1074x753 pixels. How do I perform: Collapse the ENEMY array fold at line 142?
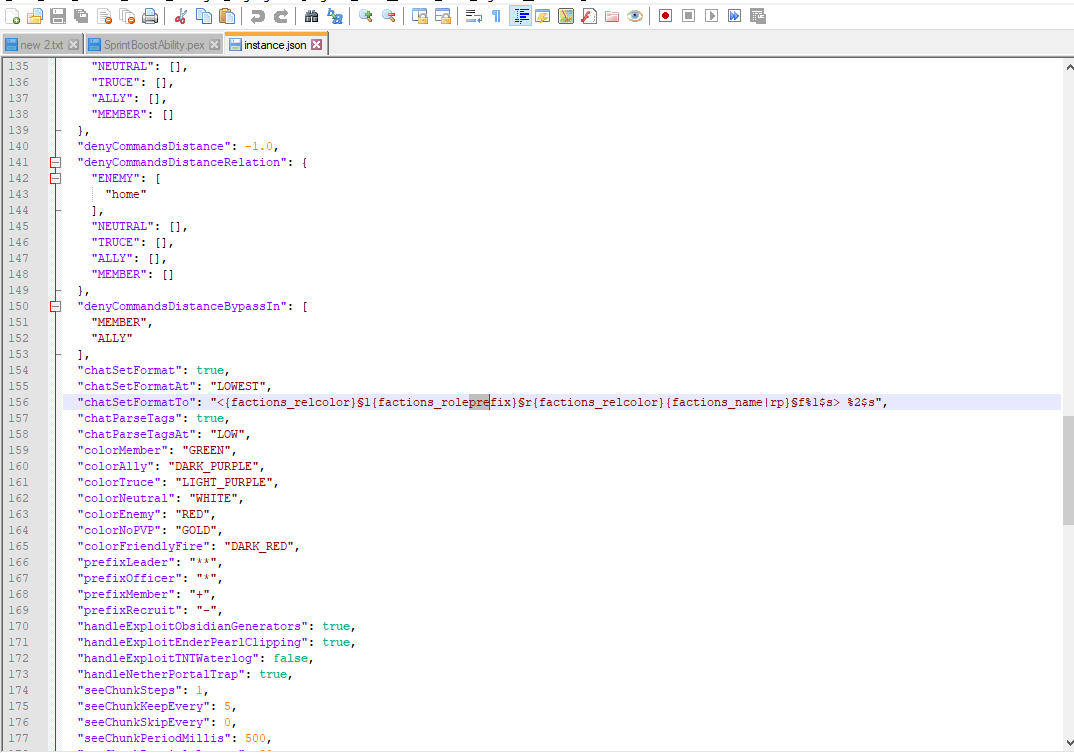tap(55, 178)
